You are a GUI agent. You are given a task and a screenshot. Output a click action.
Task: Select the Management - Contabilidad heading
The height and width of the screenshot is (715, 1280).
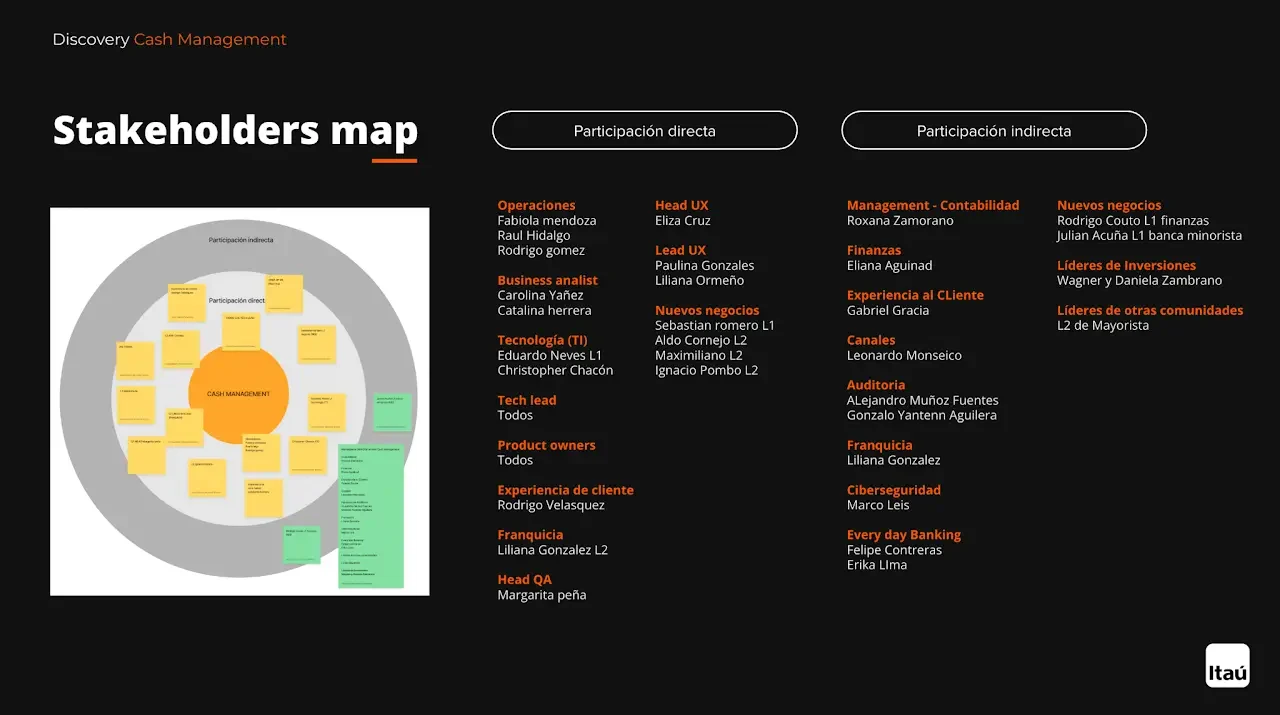[x=932, y=205]
